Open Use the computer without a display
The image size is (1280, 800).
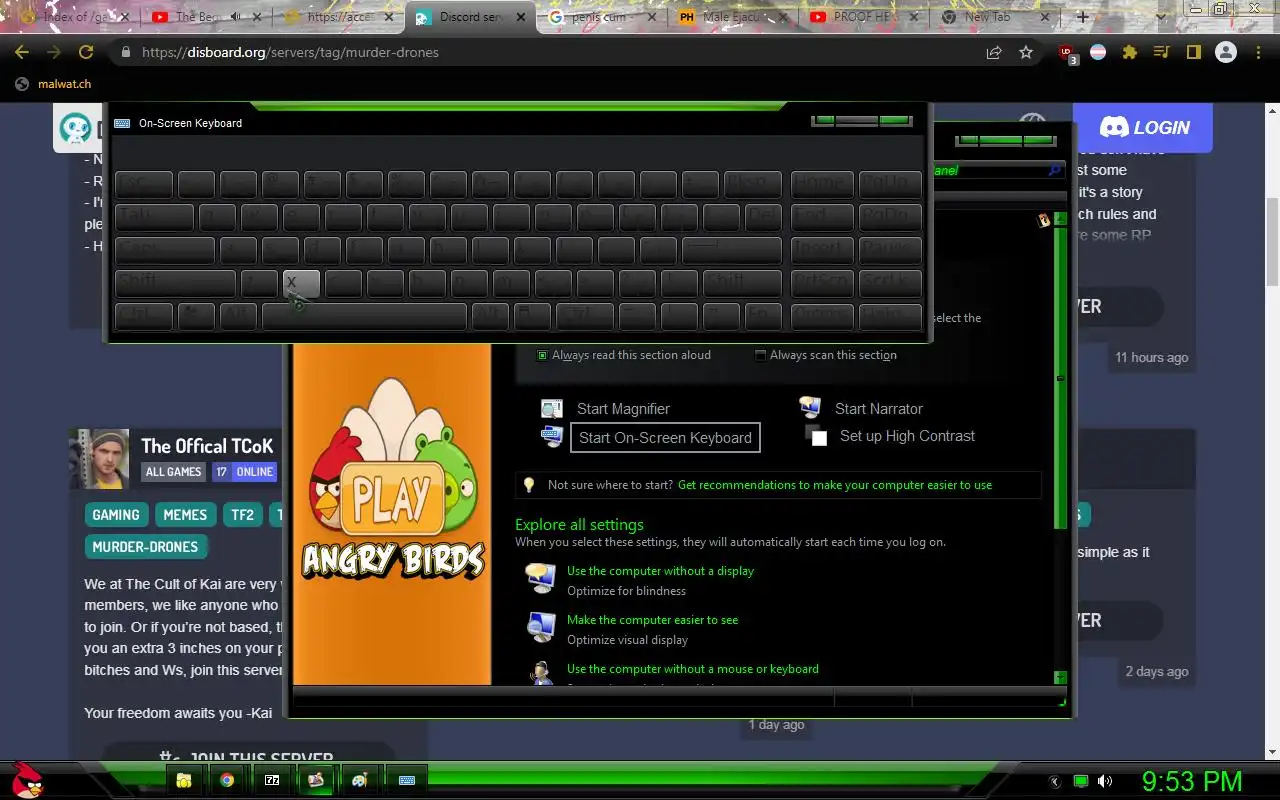coord(660,571)
